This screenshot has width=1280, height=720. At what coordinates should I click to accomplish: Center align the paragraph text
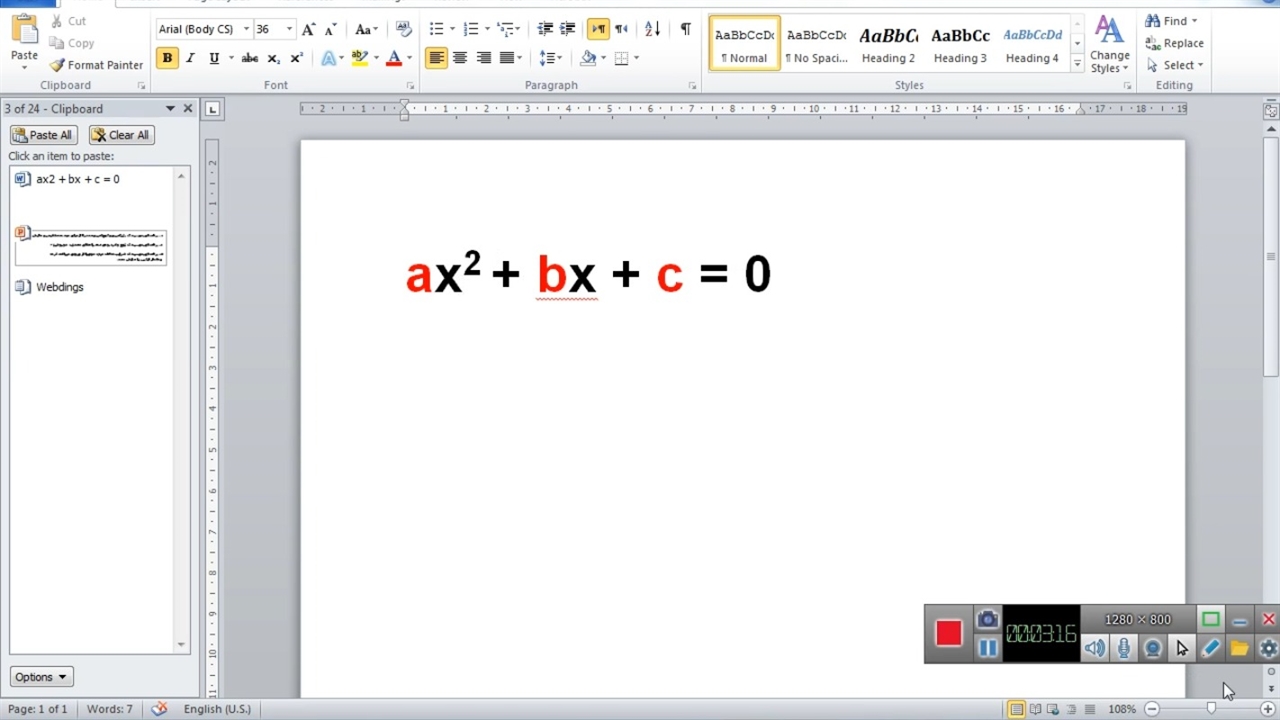(x=460, y=58)
